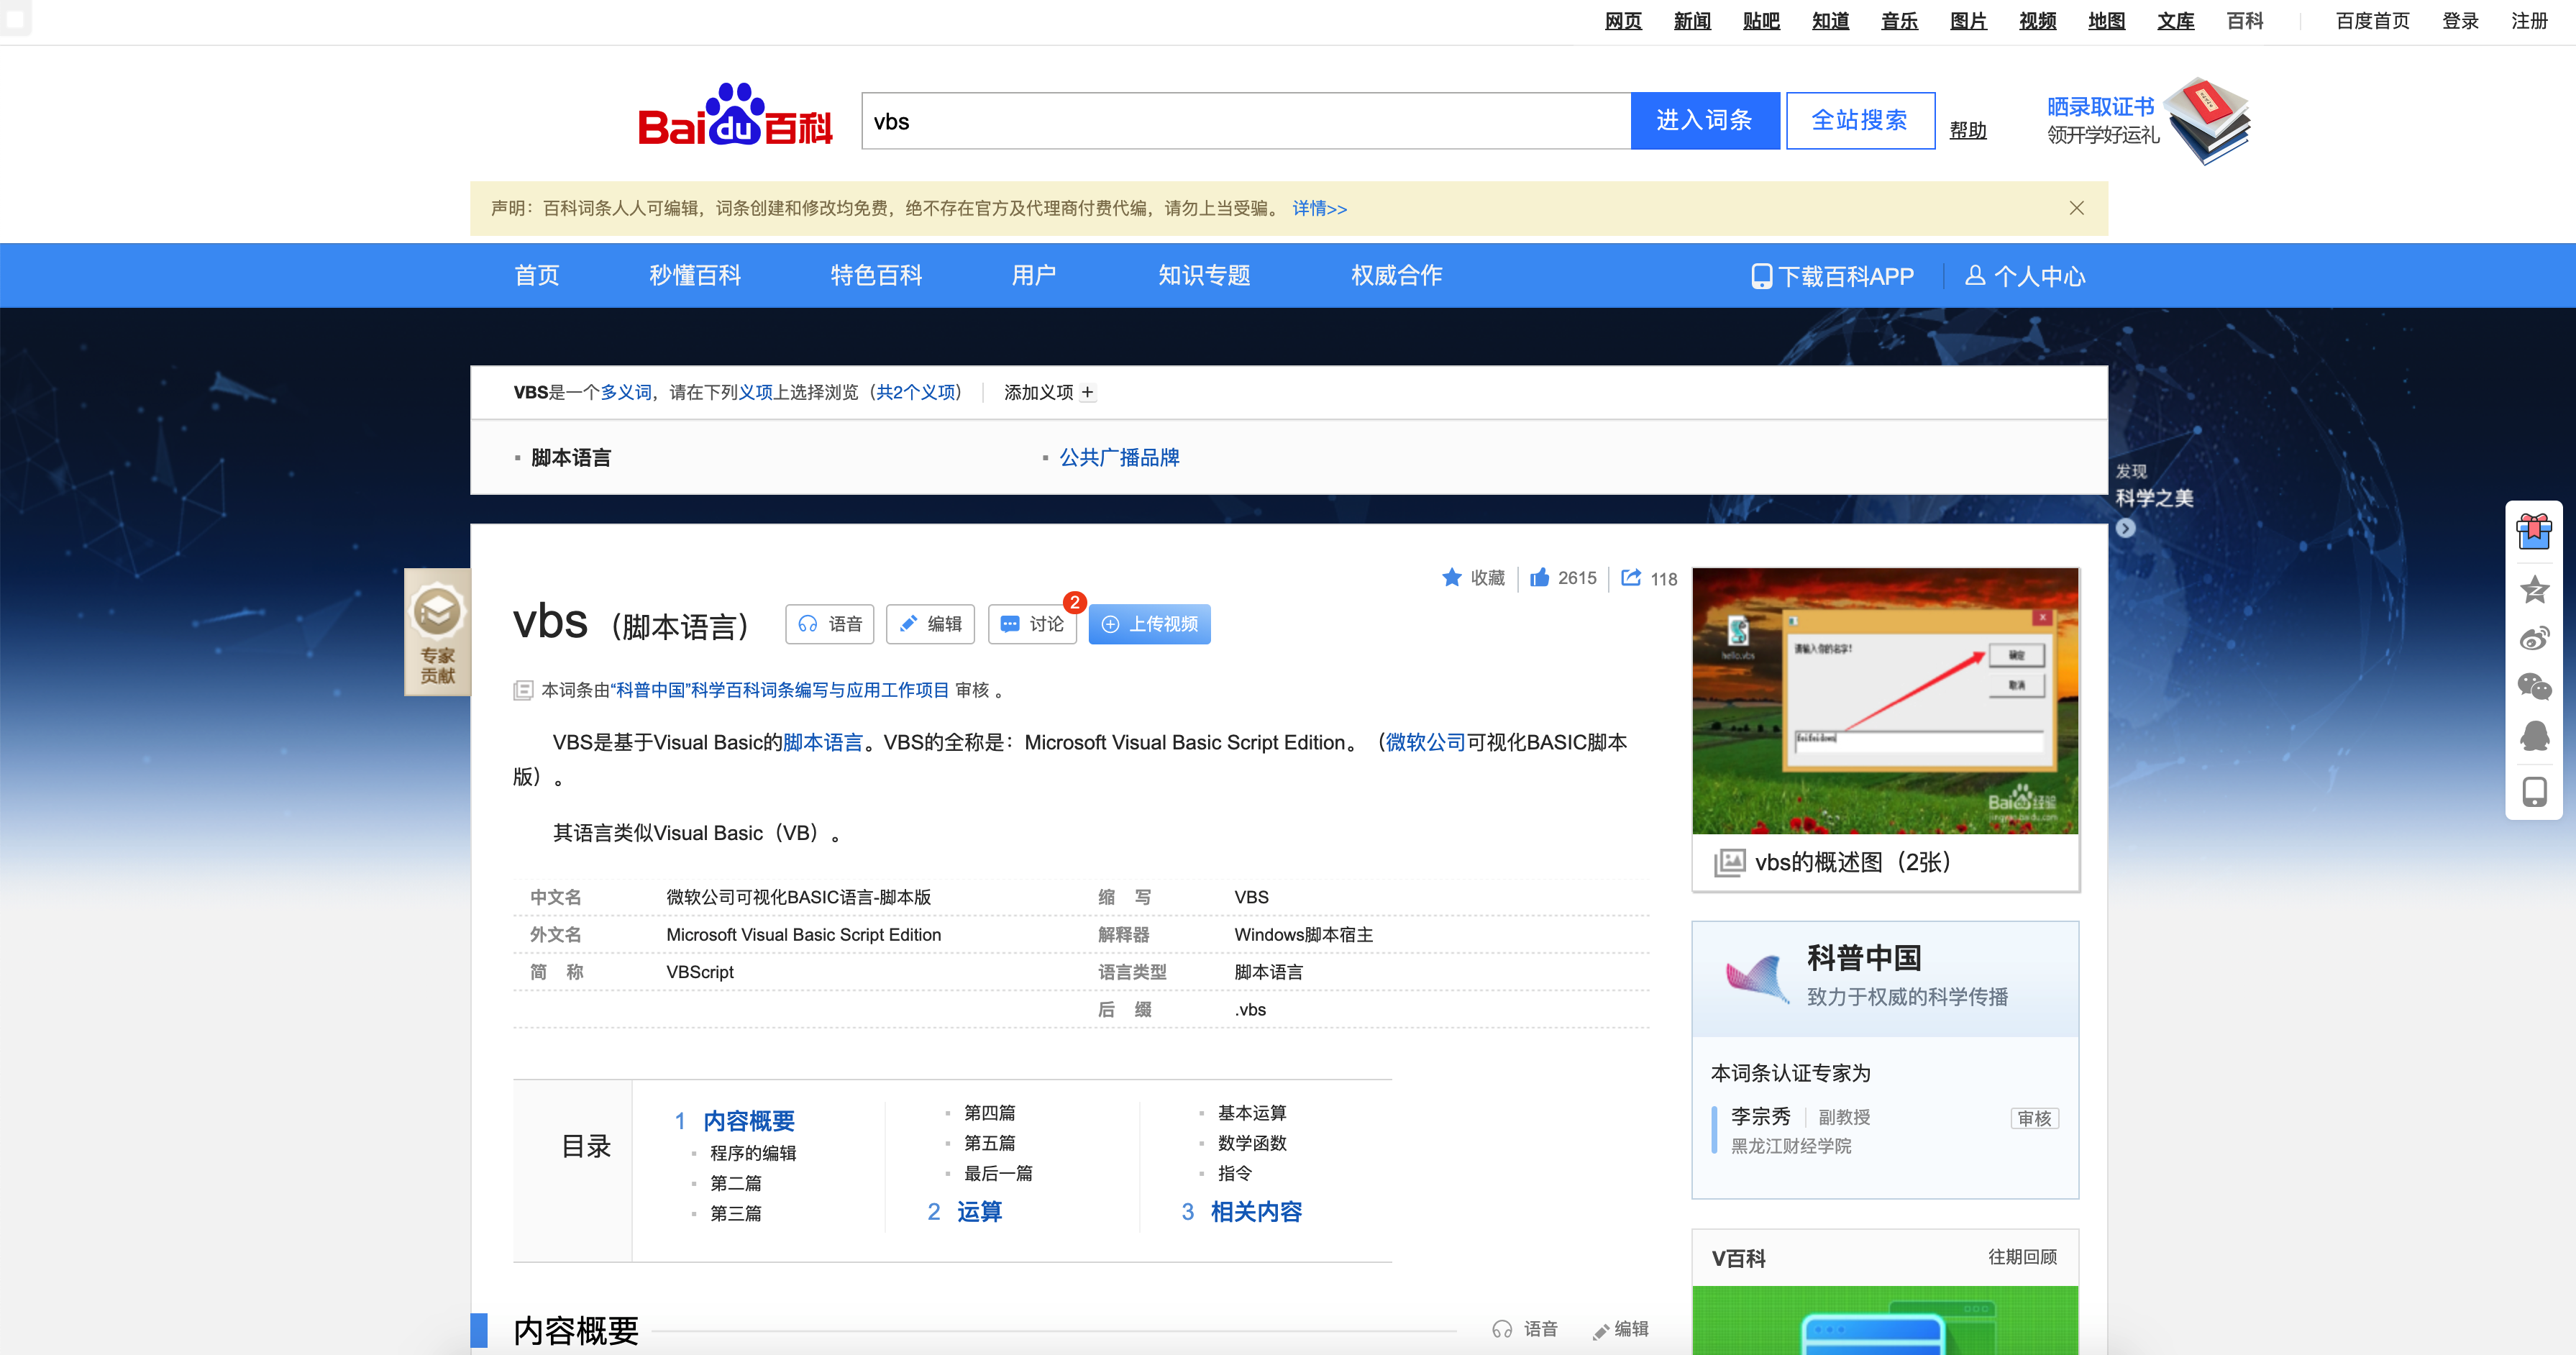Open image gallery icon beside vbs的概述图
The width and height of the screenshot is (2576, 1355).
click(x=1729, y=862)
